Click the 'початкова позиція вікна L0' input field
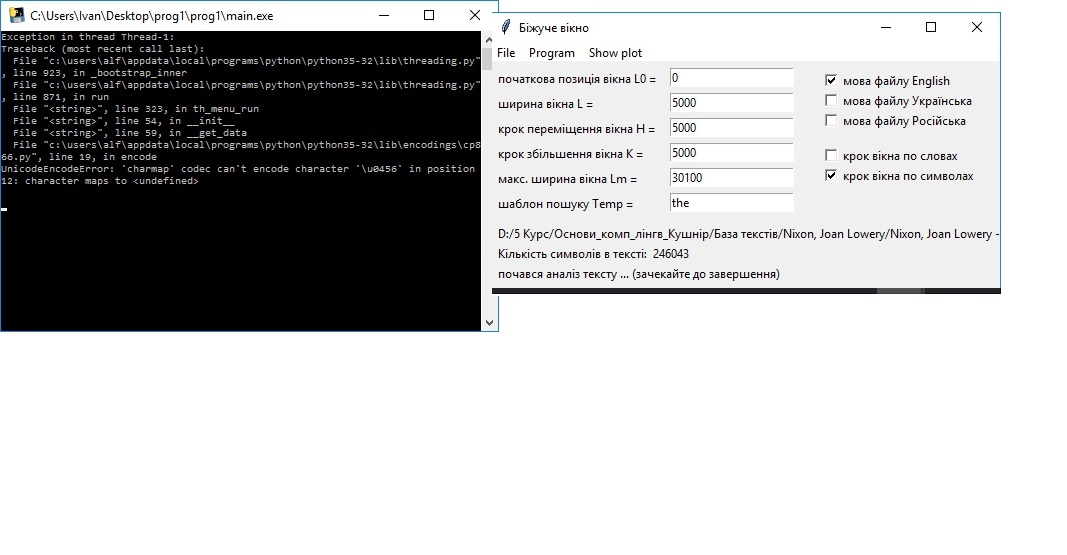The image size is (1067, 555). pyautogui.click(x=731, y=78)
